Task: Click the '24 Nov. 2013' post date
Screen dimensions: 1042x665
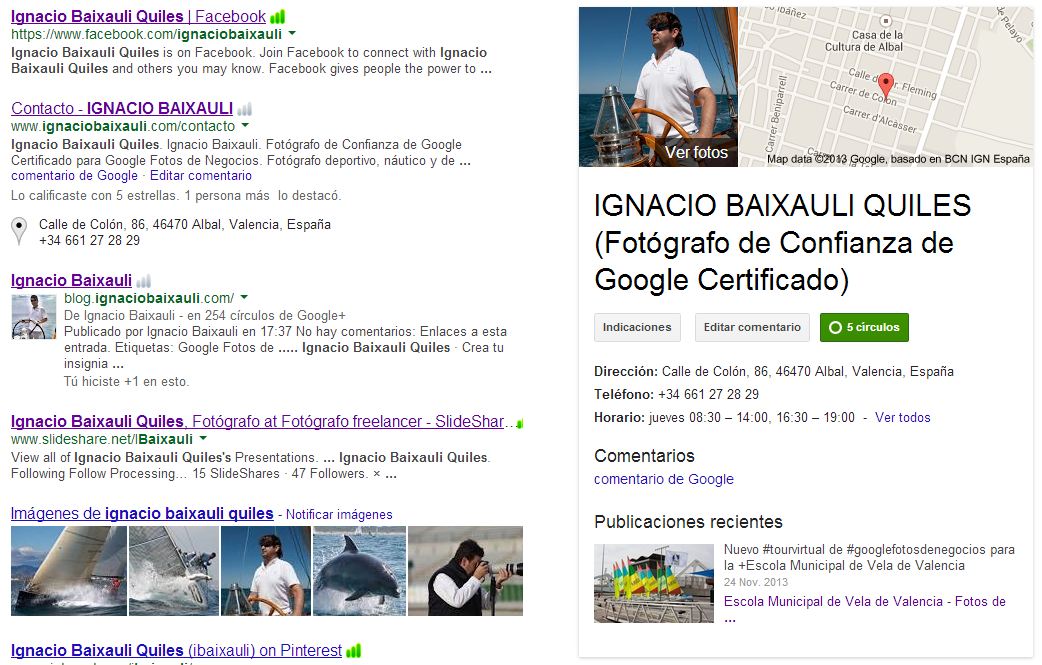Action: [756, 582]
